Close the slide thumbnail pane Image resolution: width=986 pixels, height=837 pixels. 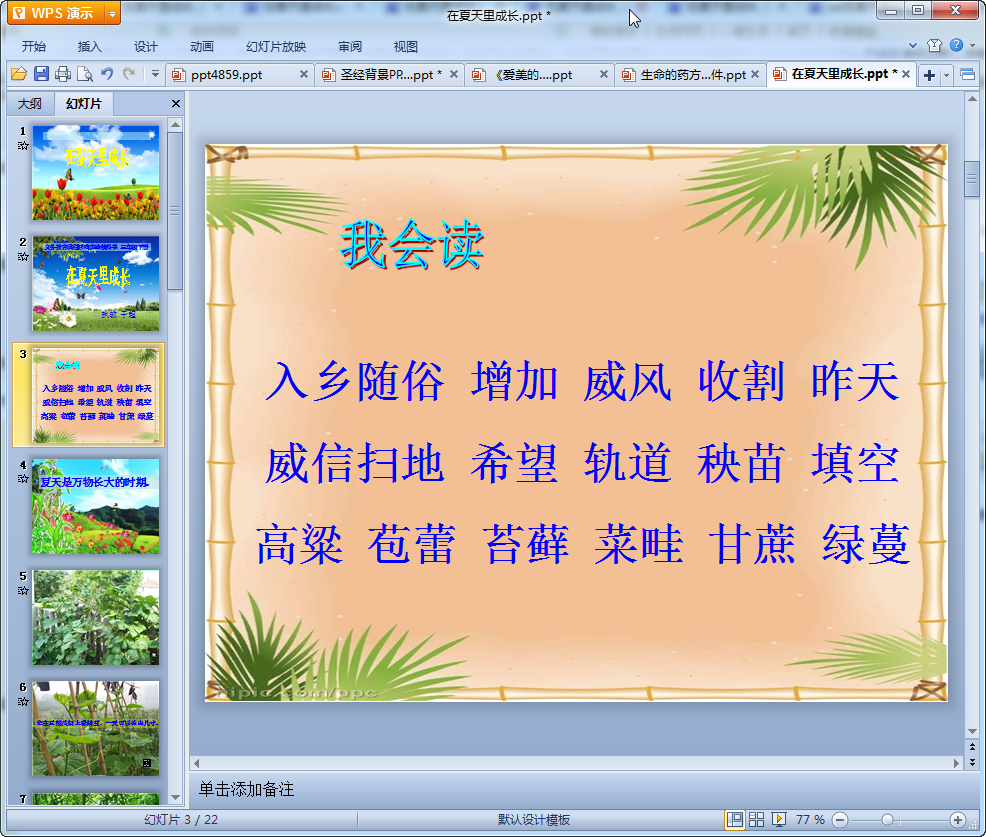(176, 104)
